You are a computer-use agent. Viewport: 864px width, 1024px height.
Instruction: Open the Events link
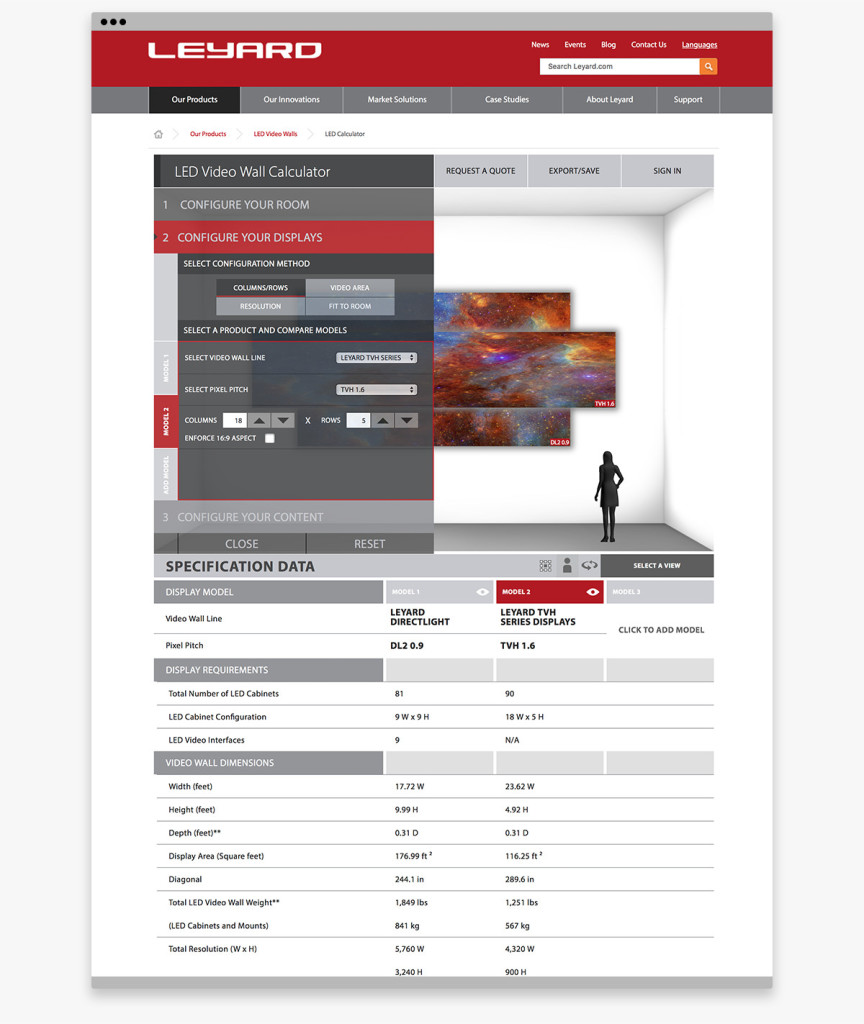pos(575,45)
